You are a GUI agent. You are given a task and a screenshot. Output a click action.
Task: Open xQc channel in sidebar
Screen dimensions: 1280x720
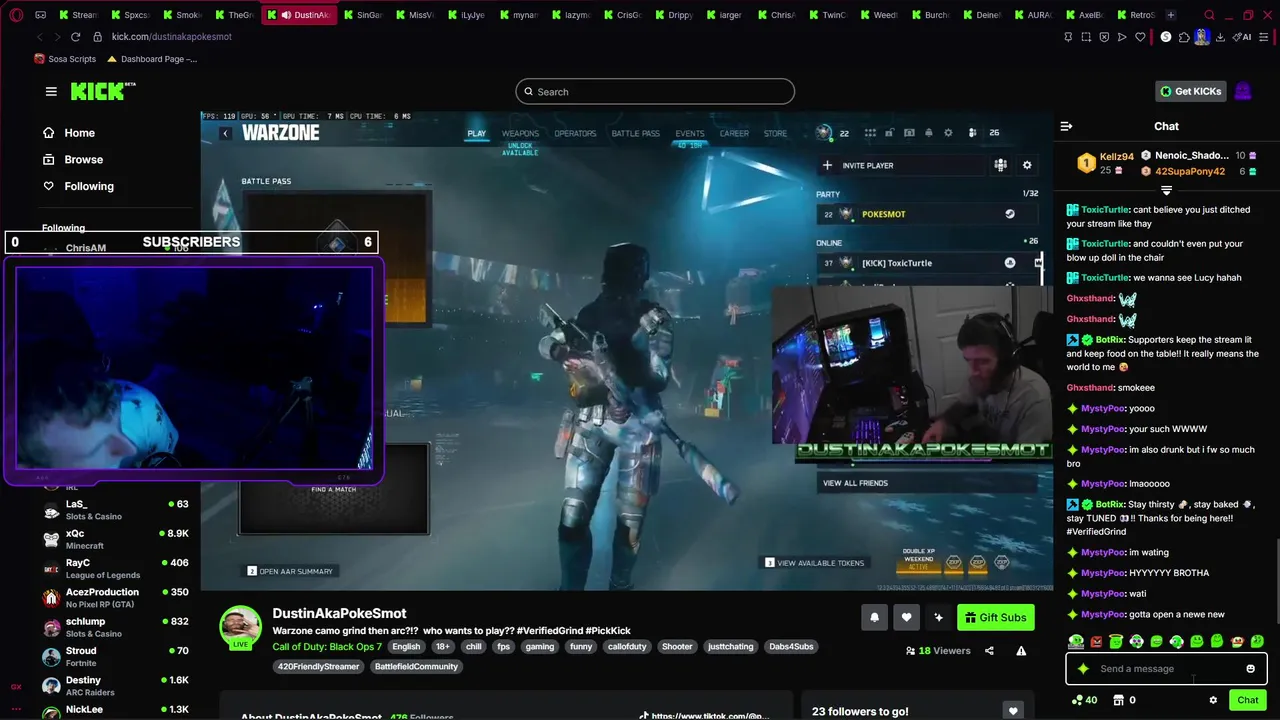(x=115, y=538)
